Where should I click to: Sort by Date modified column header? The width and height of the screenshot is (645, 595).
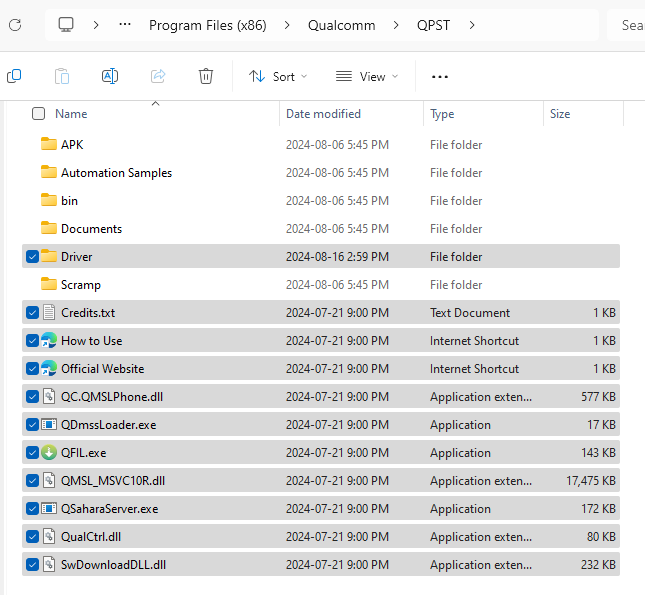(x=323, y=114)
